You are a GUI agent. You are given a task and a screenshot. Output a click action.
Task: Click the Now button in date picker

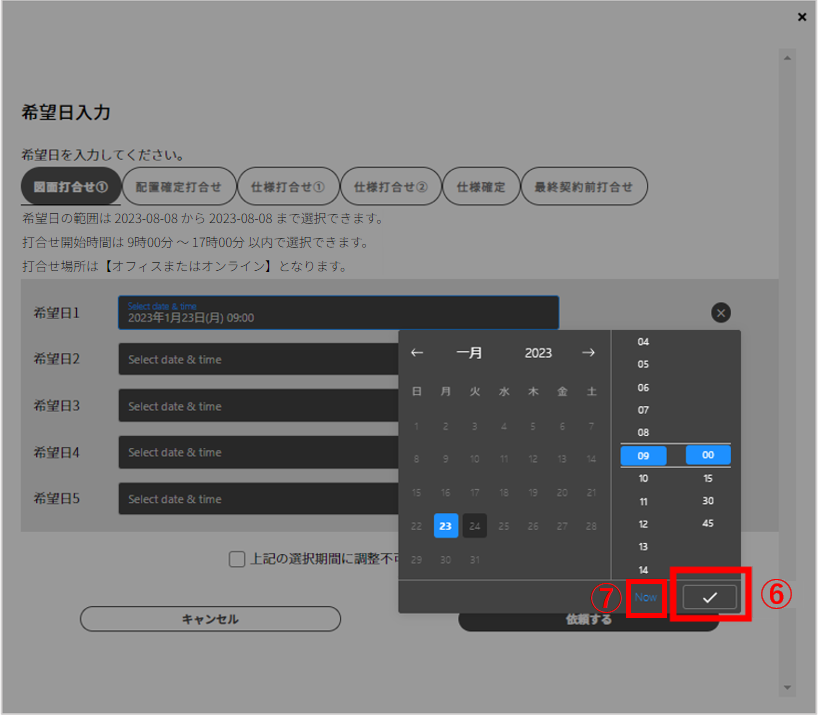pyautogui.click(x=645, y=597)
